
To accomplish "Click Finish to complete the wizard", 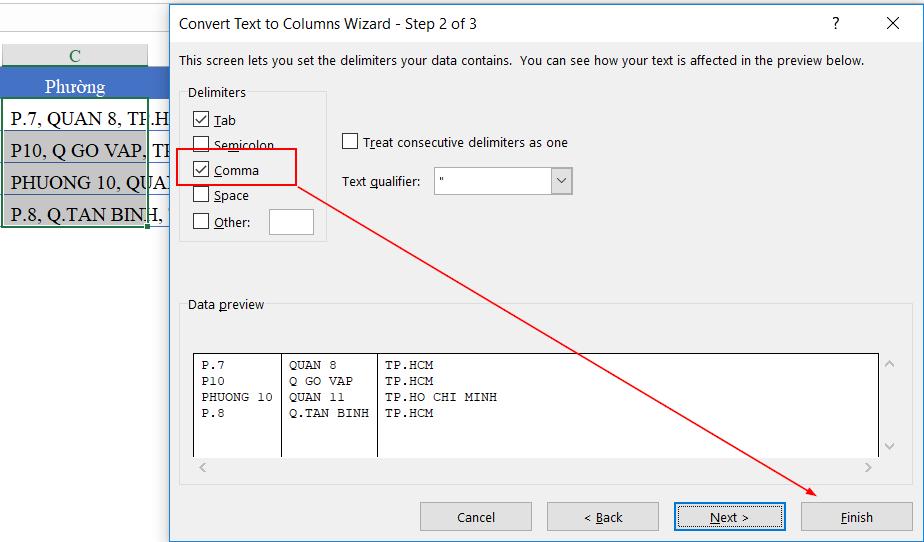I will 856,517.
